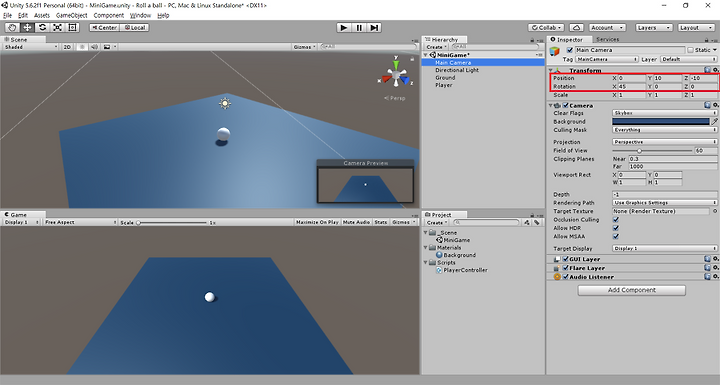The width and height of the screenshot is (720, 385).
Task: Open the Collab button
Action: click(x=546, y=28)
